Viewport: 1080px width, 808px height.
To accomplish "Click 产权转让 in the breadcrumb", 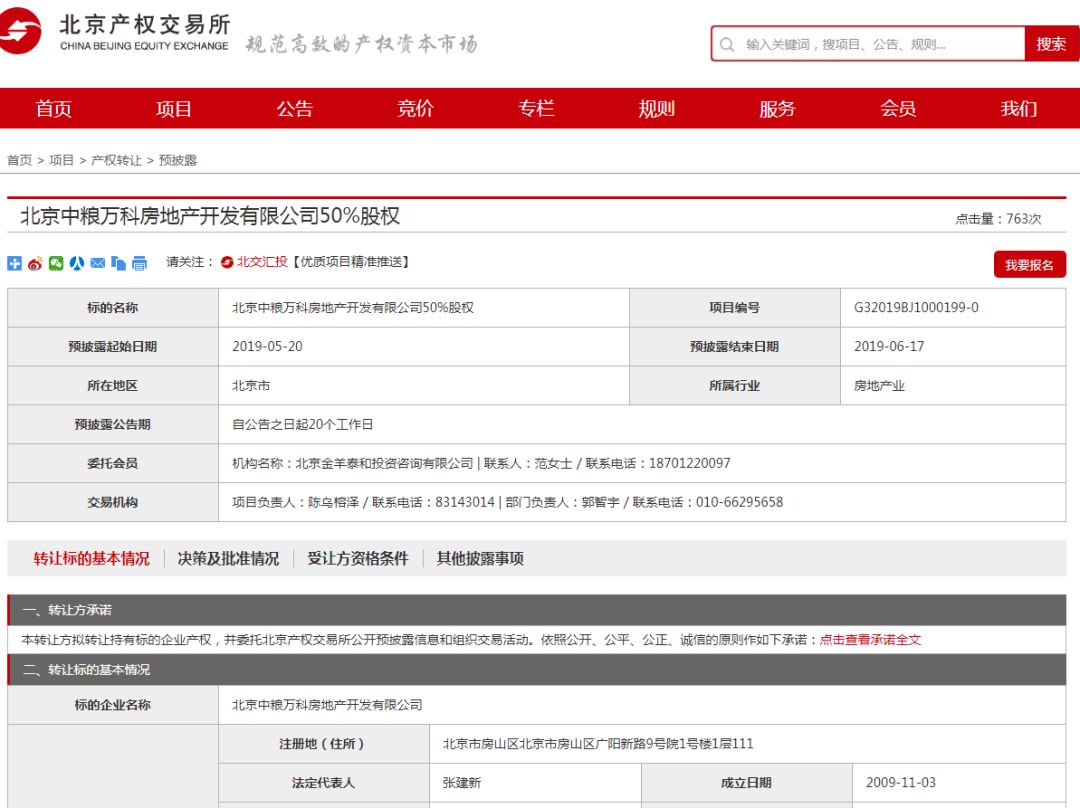I will click(116, 160).
